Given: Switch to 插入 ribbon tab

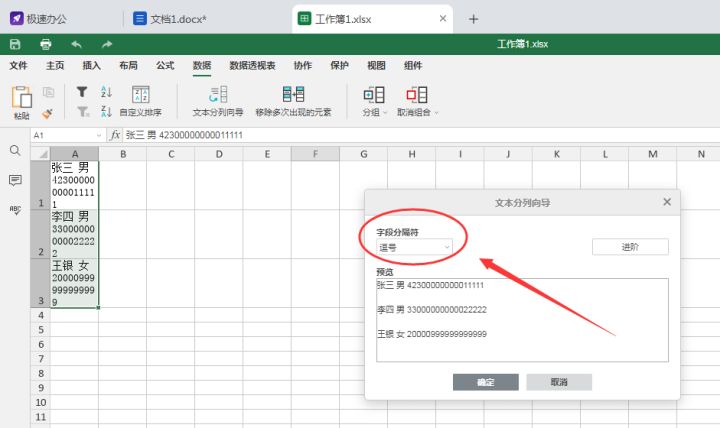Looking at the screenshot, I should click(x=91, y=66).
